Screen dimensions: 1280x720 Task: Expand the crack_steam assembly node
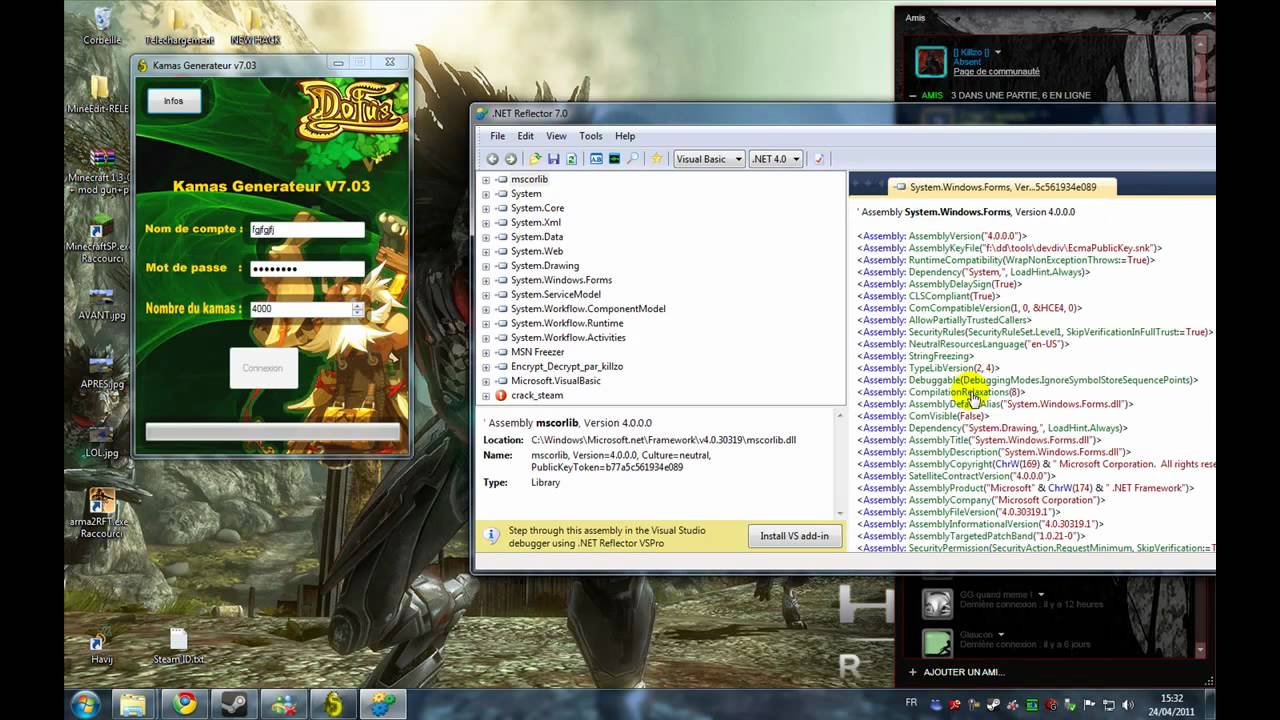click(486, 396)
